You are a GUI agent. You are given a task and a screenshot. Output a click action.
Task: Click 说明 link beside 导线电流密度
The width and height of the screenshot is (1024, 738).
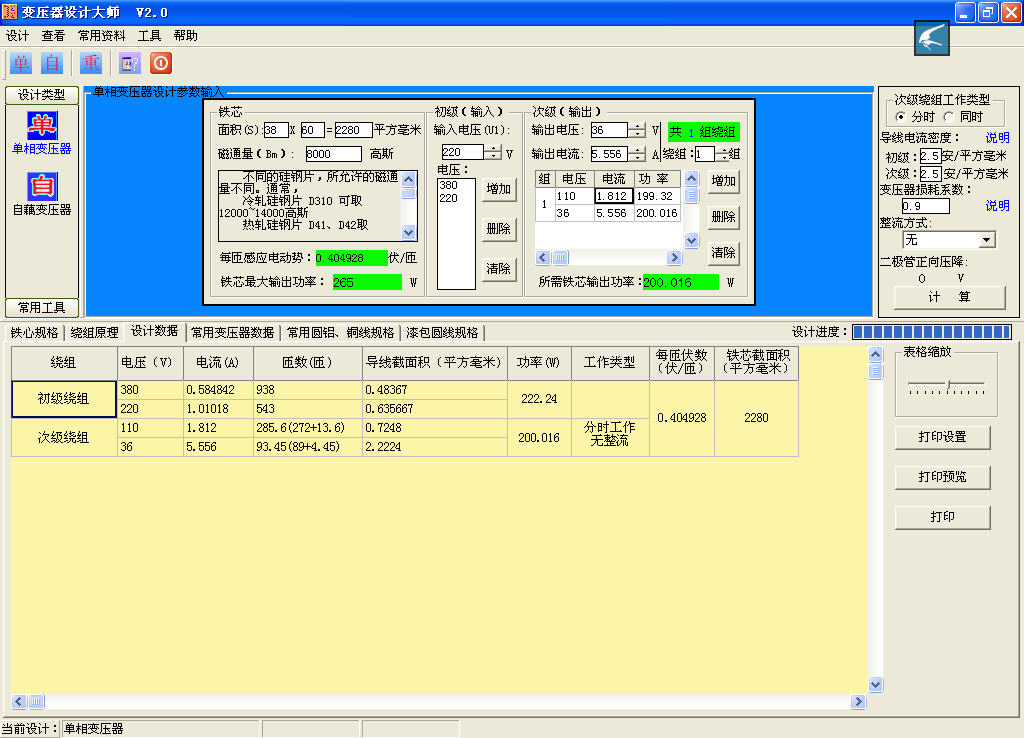[x=997, y=138]
